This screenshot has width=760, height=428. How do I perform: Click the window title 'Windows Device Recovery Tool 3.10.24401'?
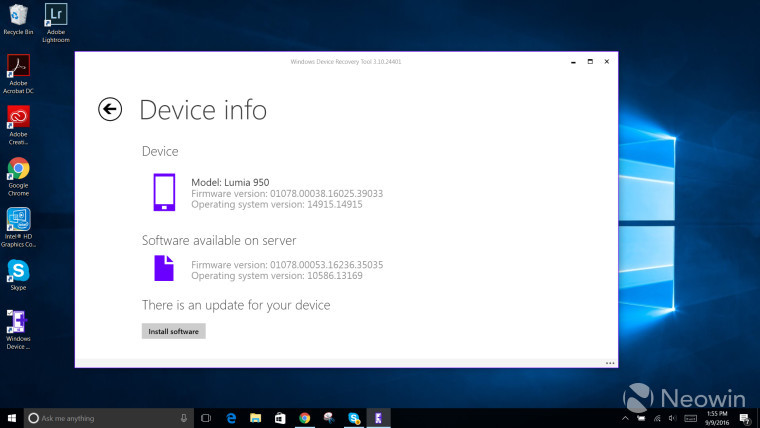click(x=346, y=62)
